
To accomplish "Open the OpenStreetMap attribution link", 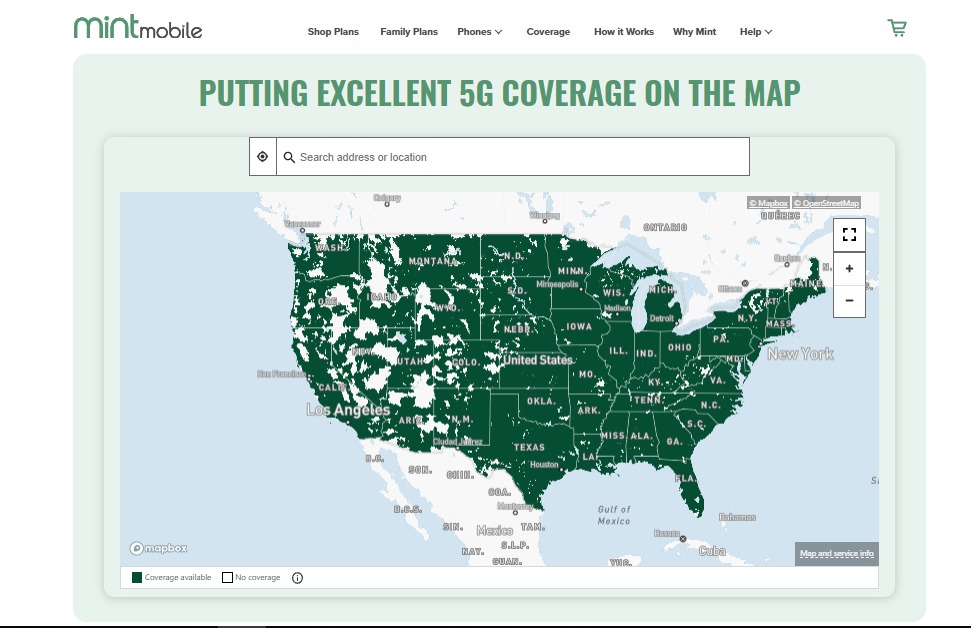I will coord(826,203).
